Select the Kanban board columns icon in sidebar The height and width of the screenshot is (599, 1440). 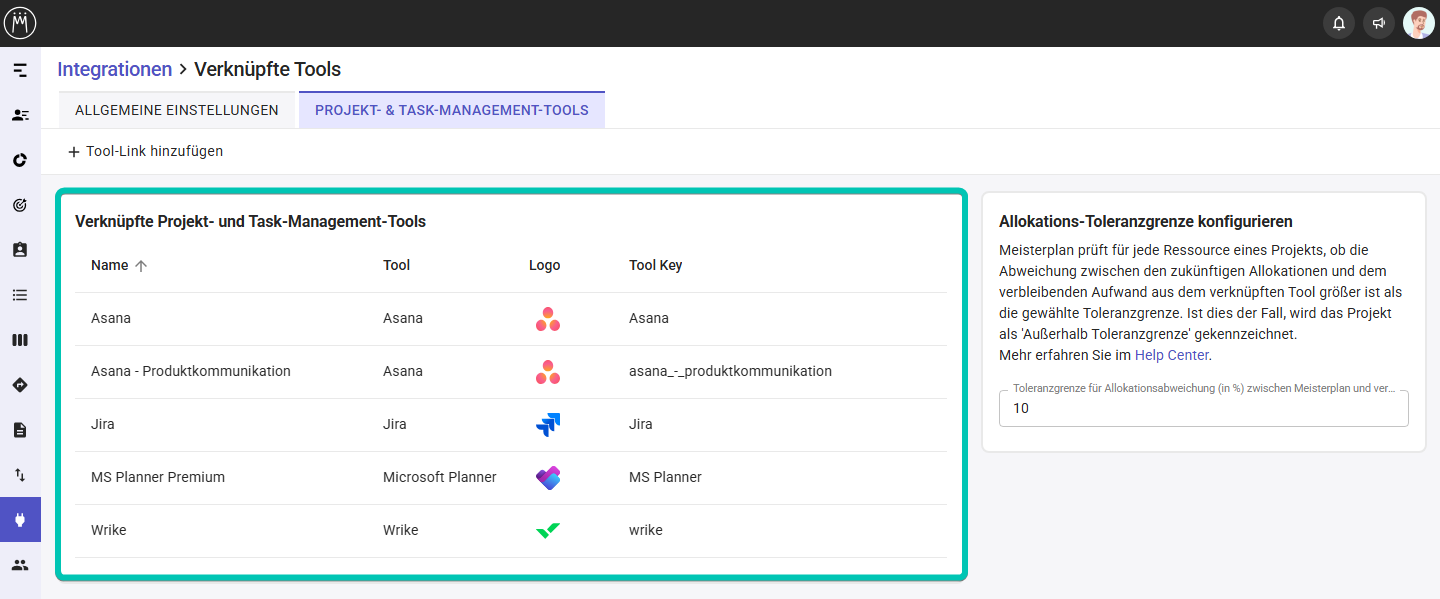click(x=20, y=339)
